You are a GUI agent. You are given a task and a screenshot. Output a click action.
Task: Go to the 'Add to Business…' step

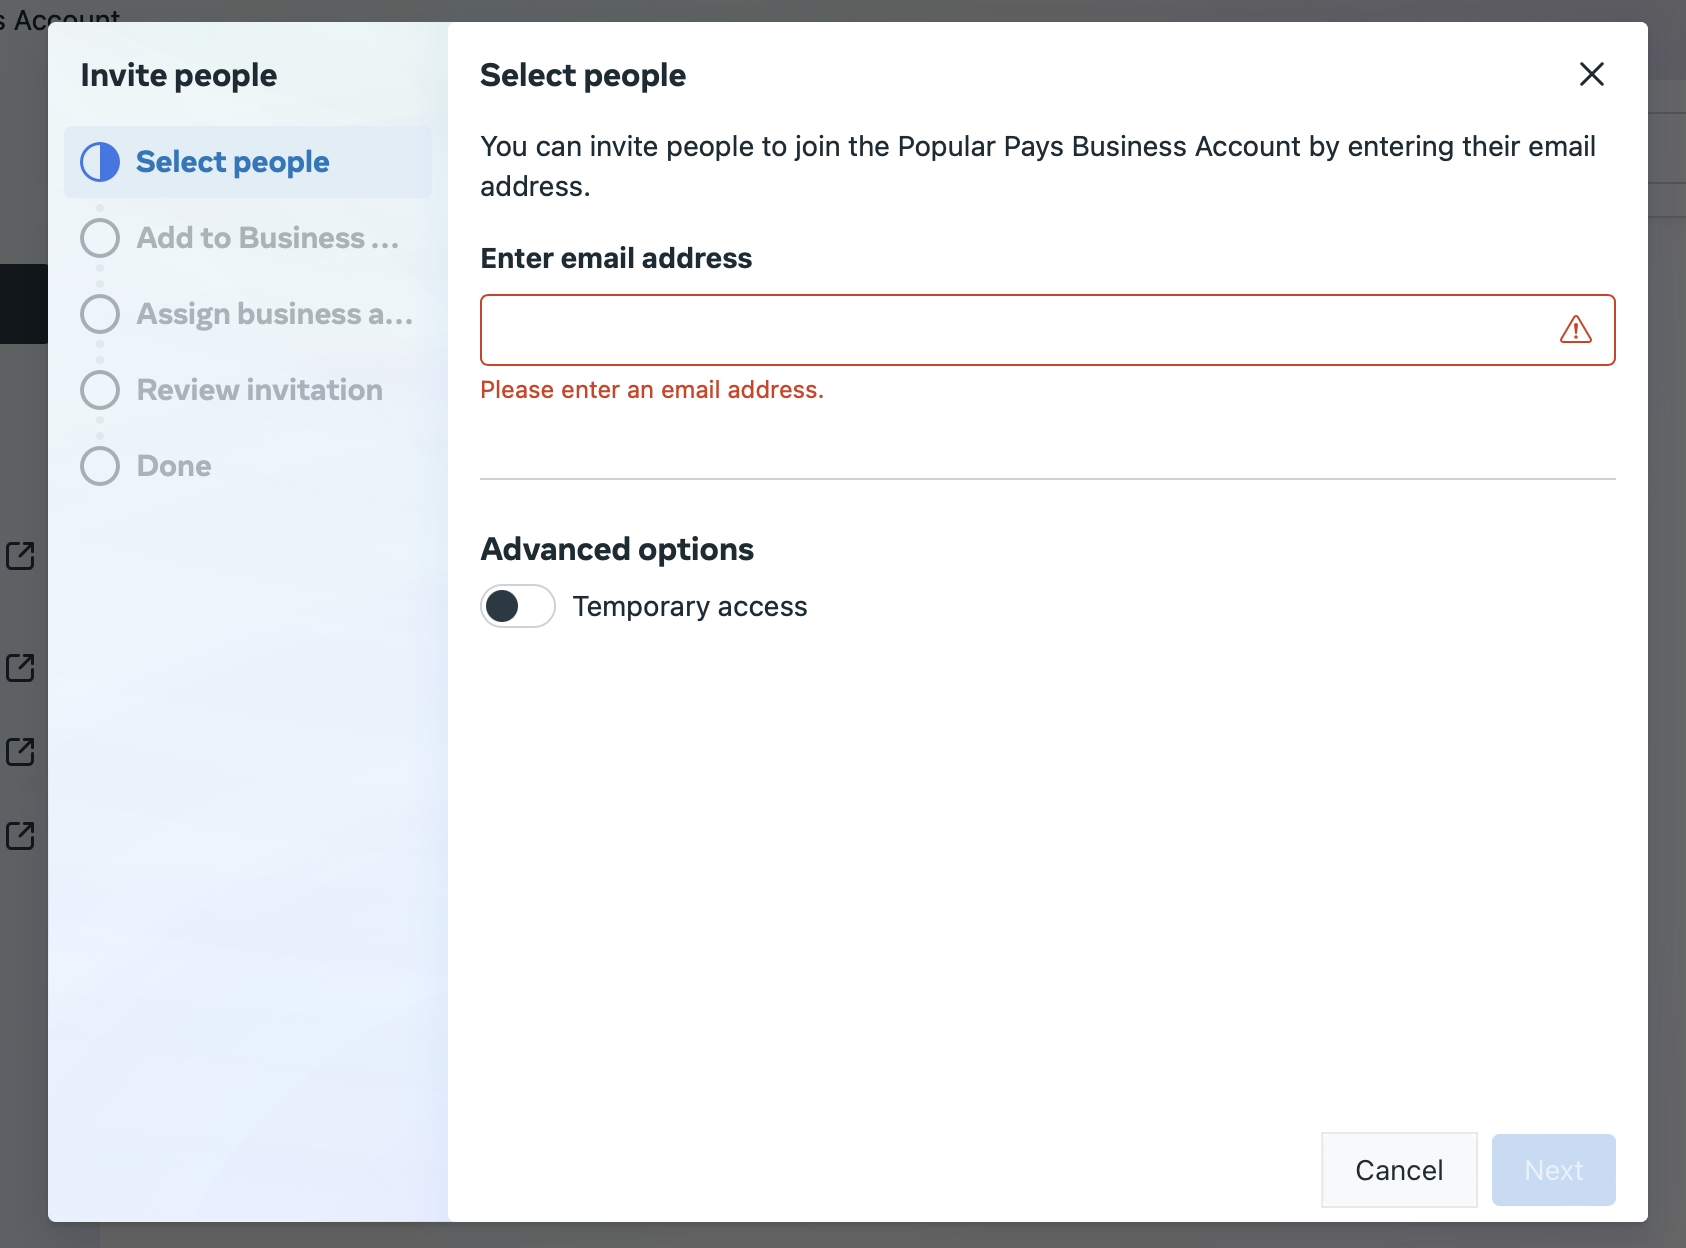click(x=267, y=238)
